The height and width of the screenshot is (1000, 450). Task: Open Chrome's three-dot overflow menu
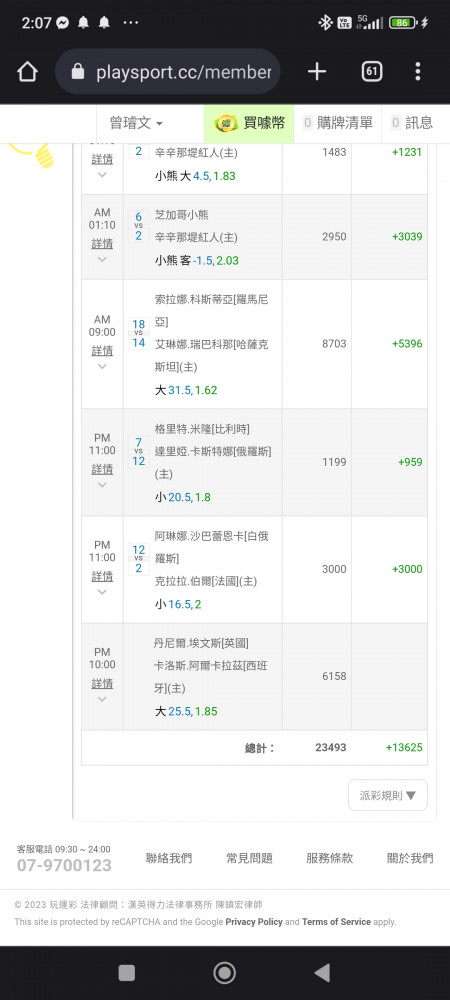(x=417, y=71)
